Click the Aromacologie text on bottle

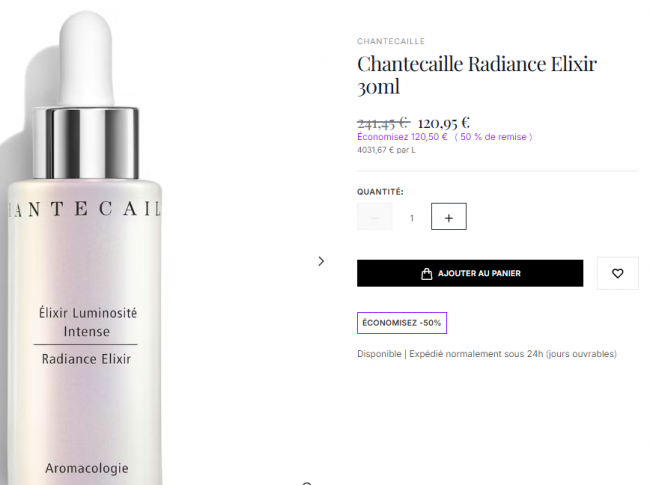87,468
